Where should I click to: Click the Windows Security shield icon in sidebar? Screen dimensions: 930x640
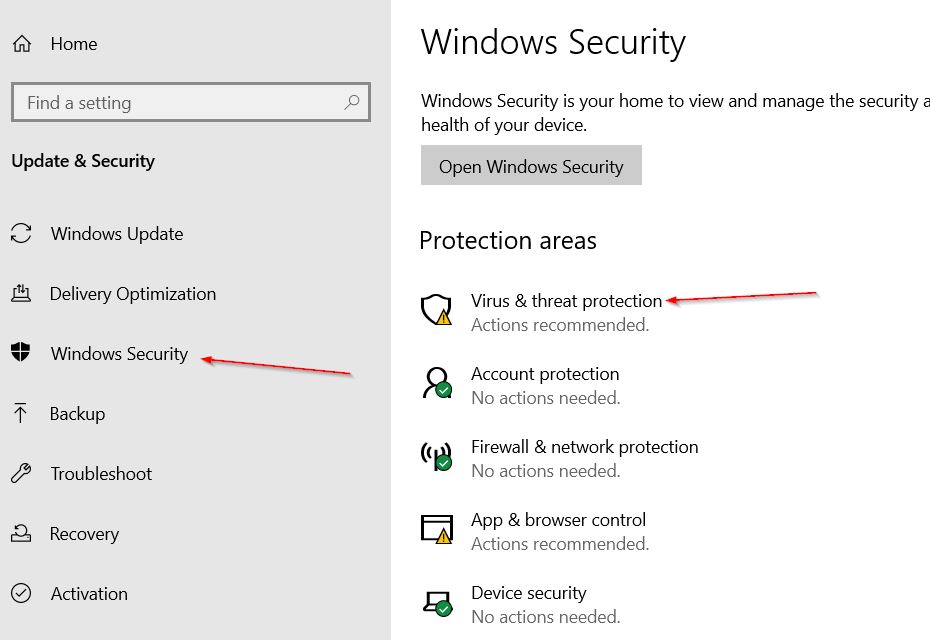click(21, 352)
